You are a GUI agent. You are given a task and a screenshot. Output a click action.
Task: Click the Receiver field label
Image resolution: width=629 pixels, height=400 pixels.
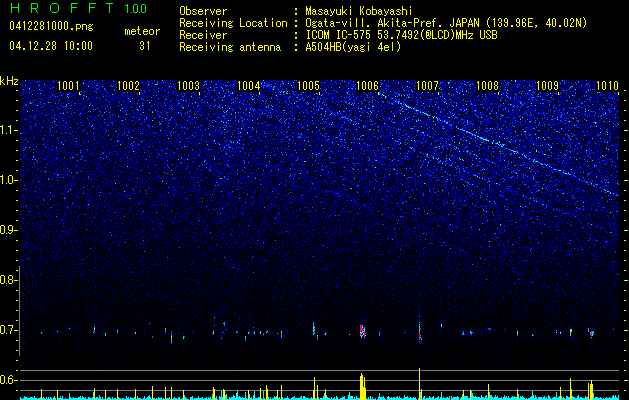203,35
